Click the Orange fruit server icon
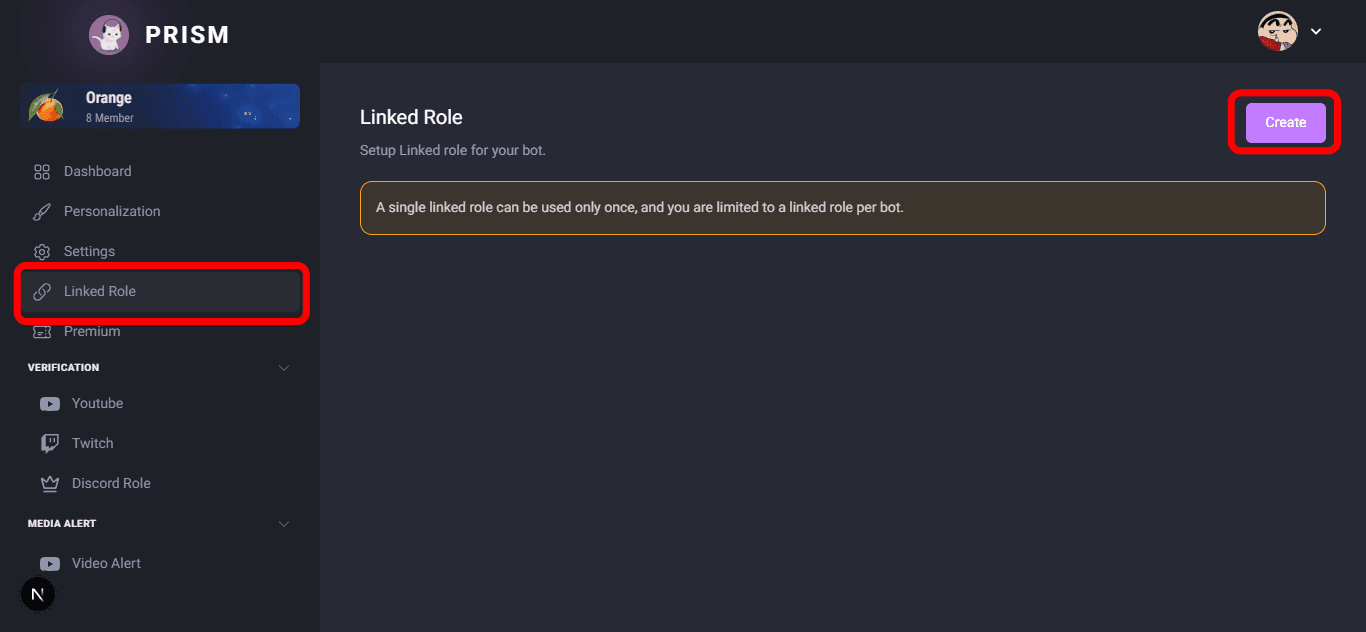This screenshot has width=1366, height=632. 46,107
